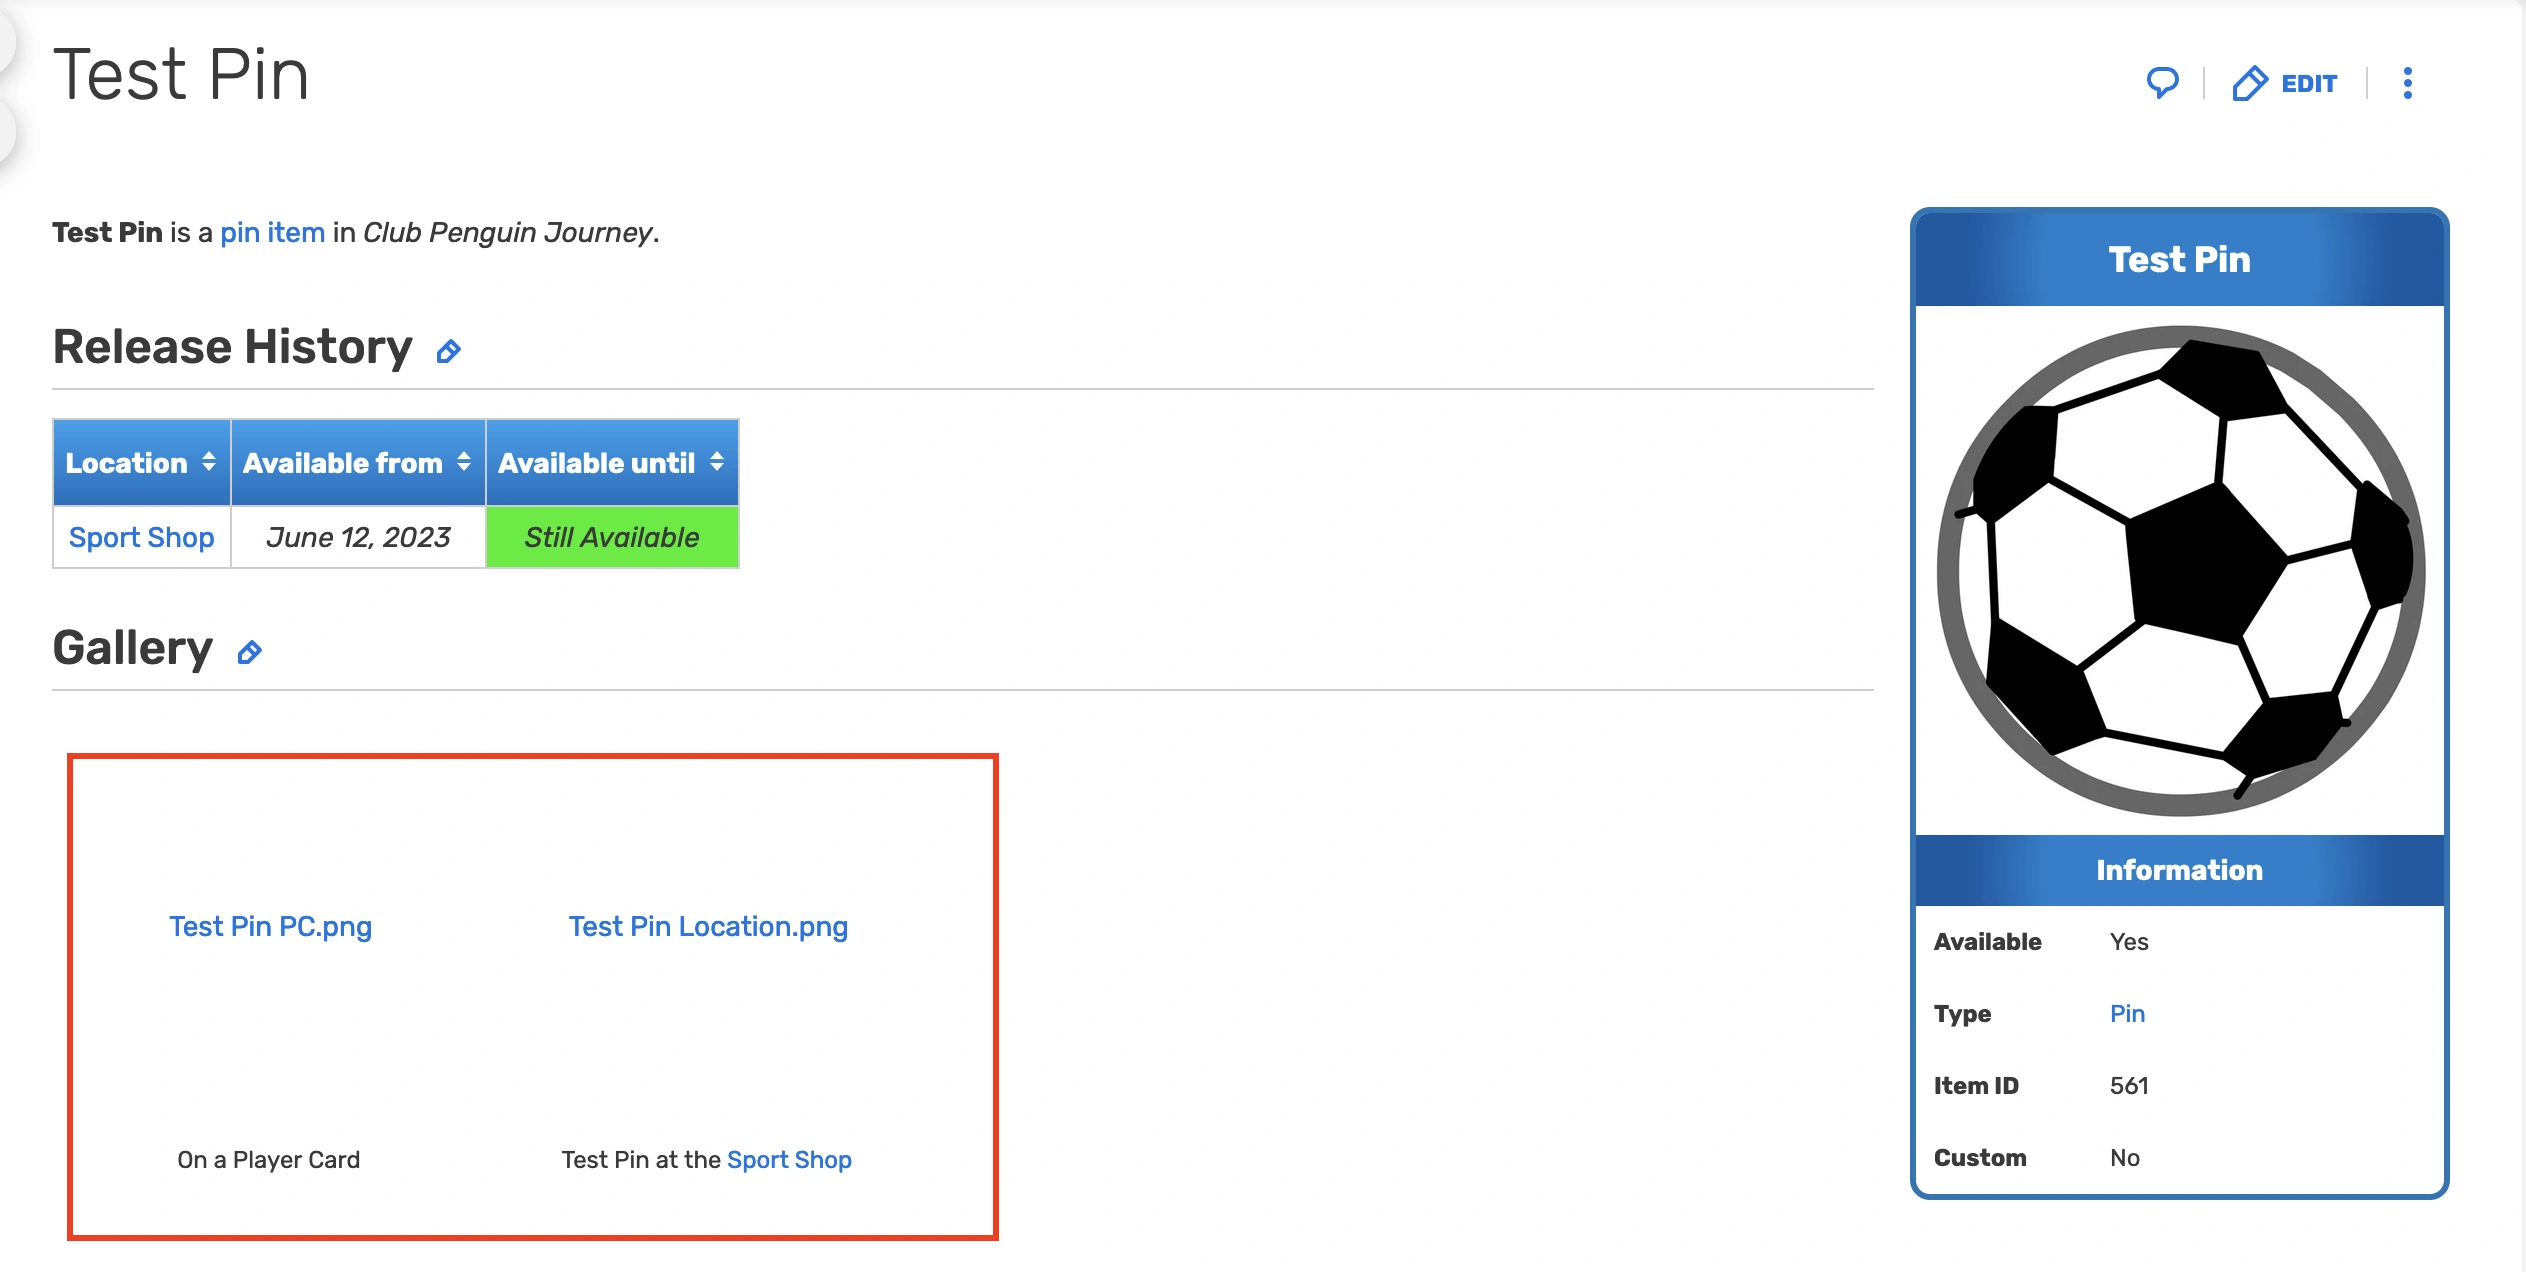The height and width of the screenshot is (1272, 2526).
Task: Open the talk page speech bubble icon
Action: (x=2162, y=83)
